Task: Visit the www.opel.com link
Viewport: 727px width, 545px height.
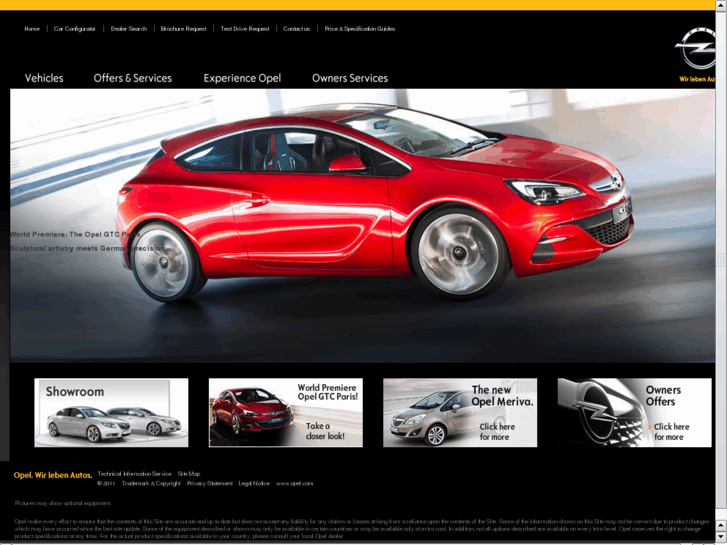Action: (294, 483)
